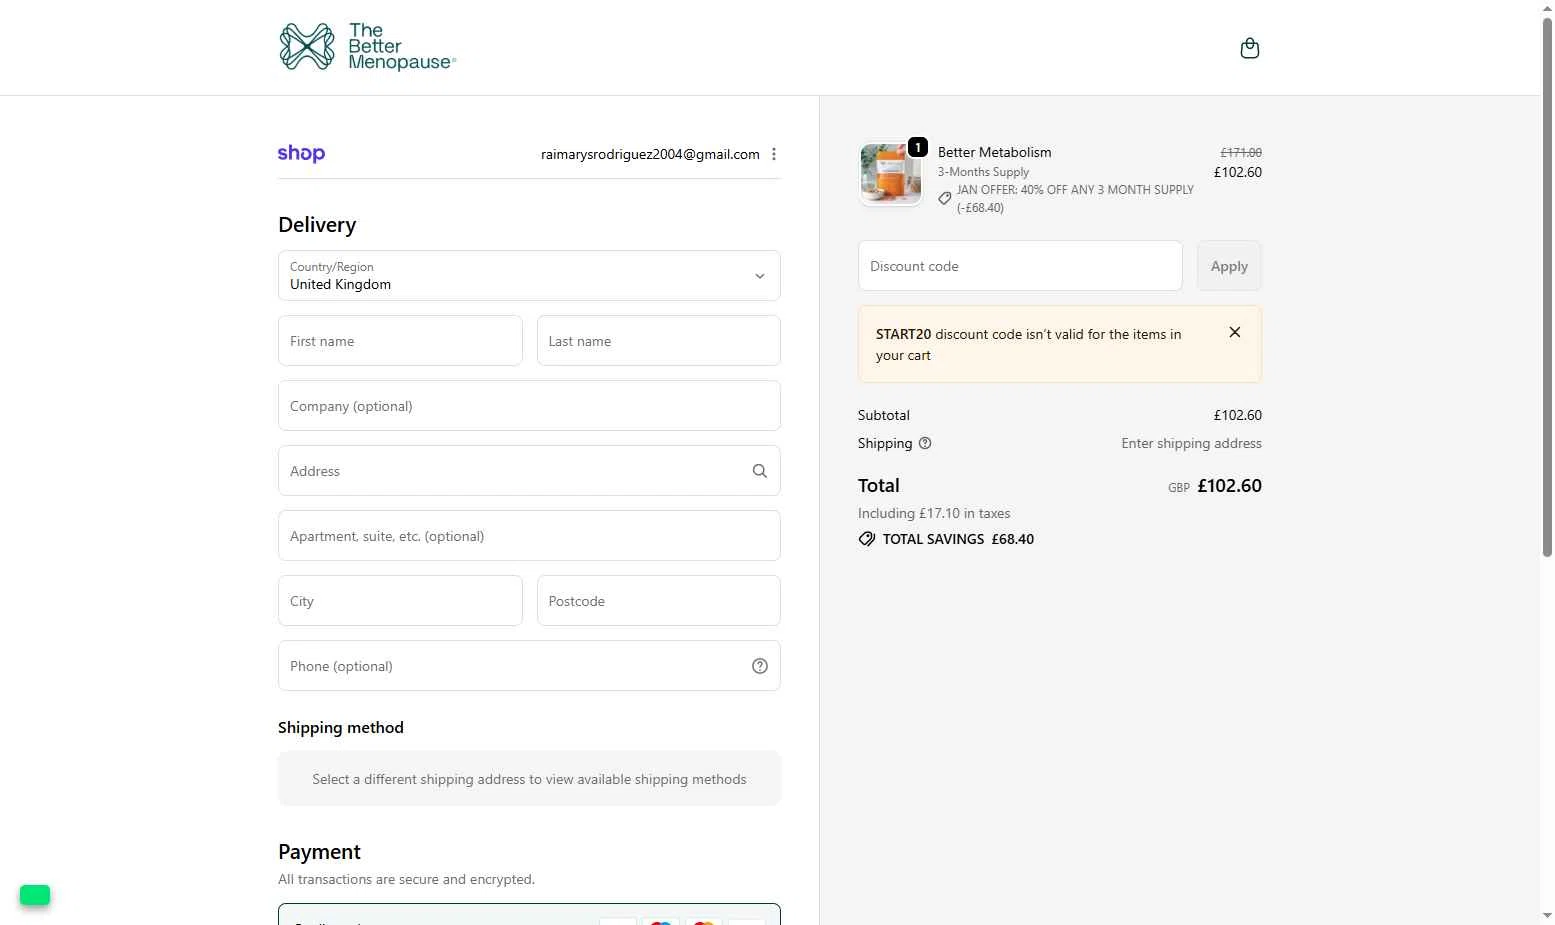Click the quantity badge on product thumbnail
Image resolution: width=1555 pixels, height=925 pixels.
[x=917, y=147]
